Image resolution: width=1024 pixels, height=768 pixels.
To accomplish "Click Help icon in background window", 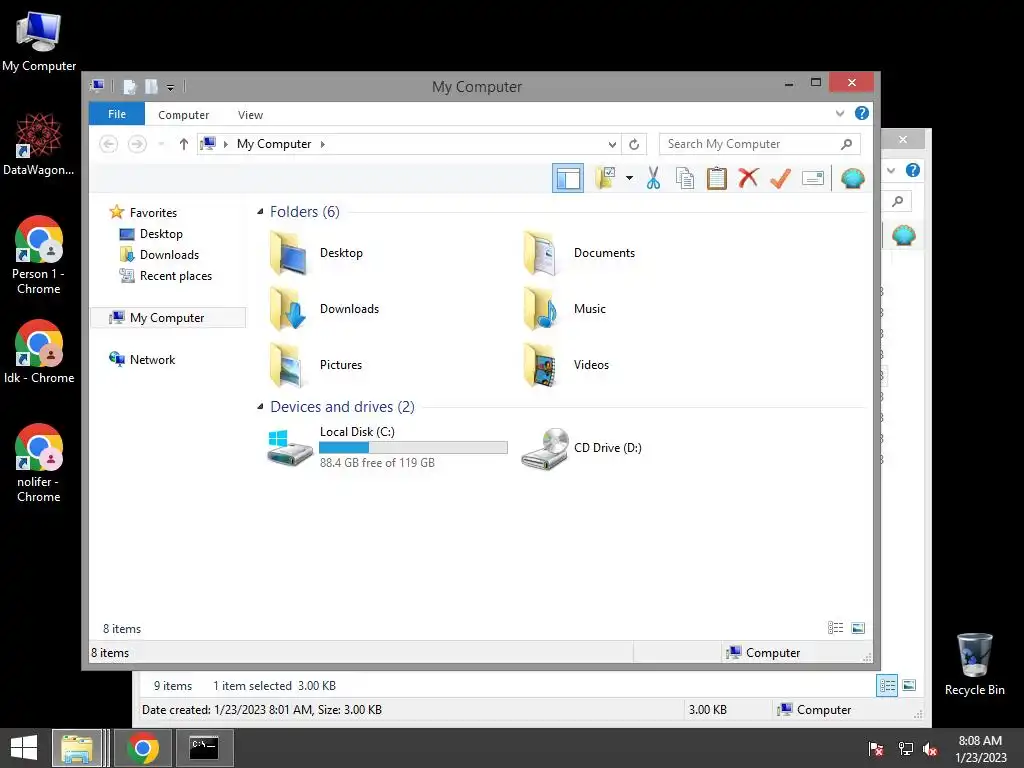I will point(912,170).
